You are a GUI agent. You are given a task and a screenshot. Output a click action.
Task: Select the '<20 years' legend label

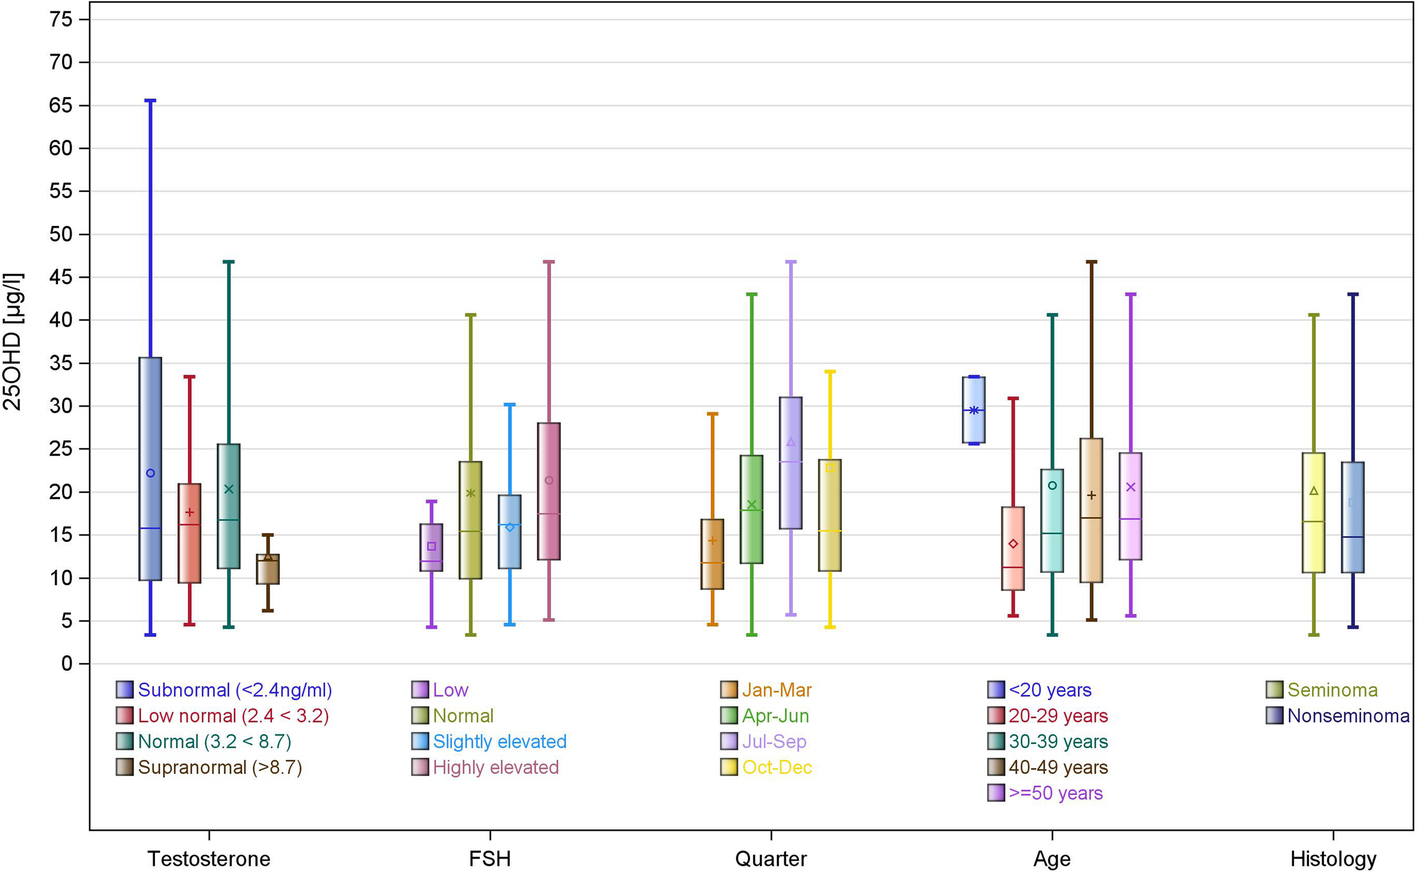click(x=1050, y=690)
